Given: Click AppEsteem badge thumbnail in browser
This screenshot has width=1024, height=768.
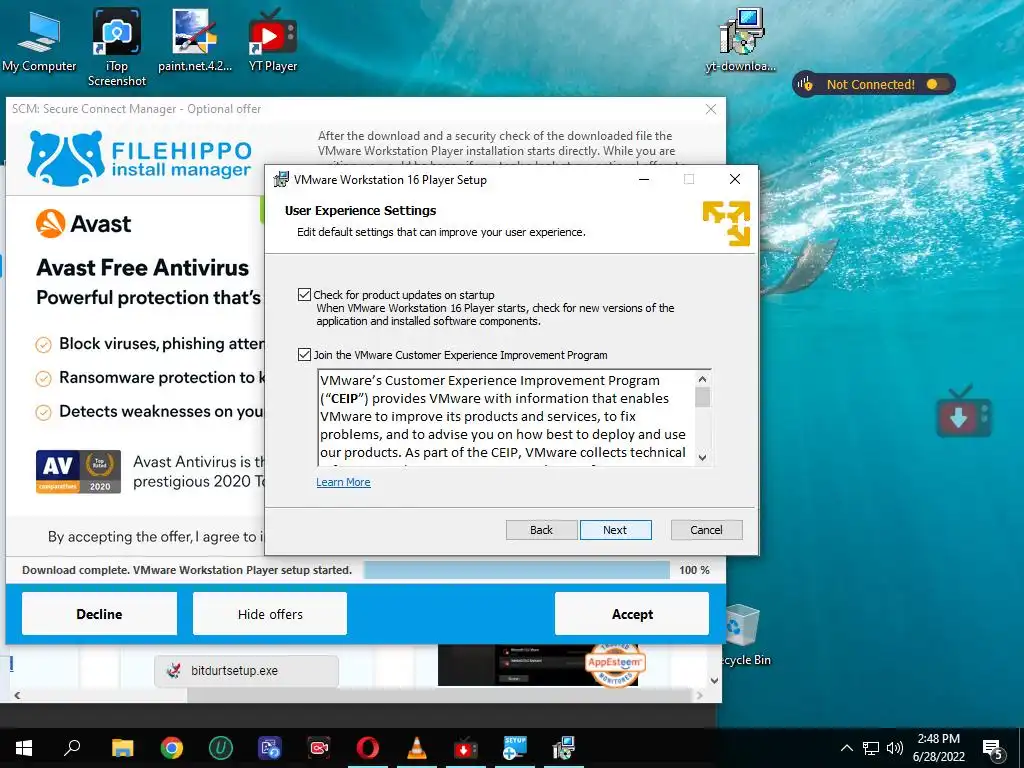Looking at the screenshot, I should pyautogui.click(x=614, y=664).
